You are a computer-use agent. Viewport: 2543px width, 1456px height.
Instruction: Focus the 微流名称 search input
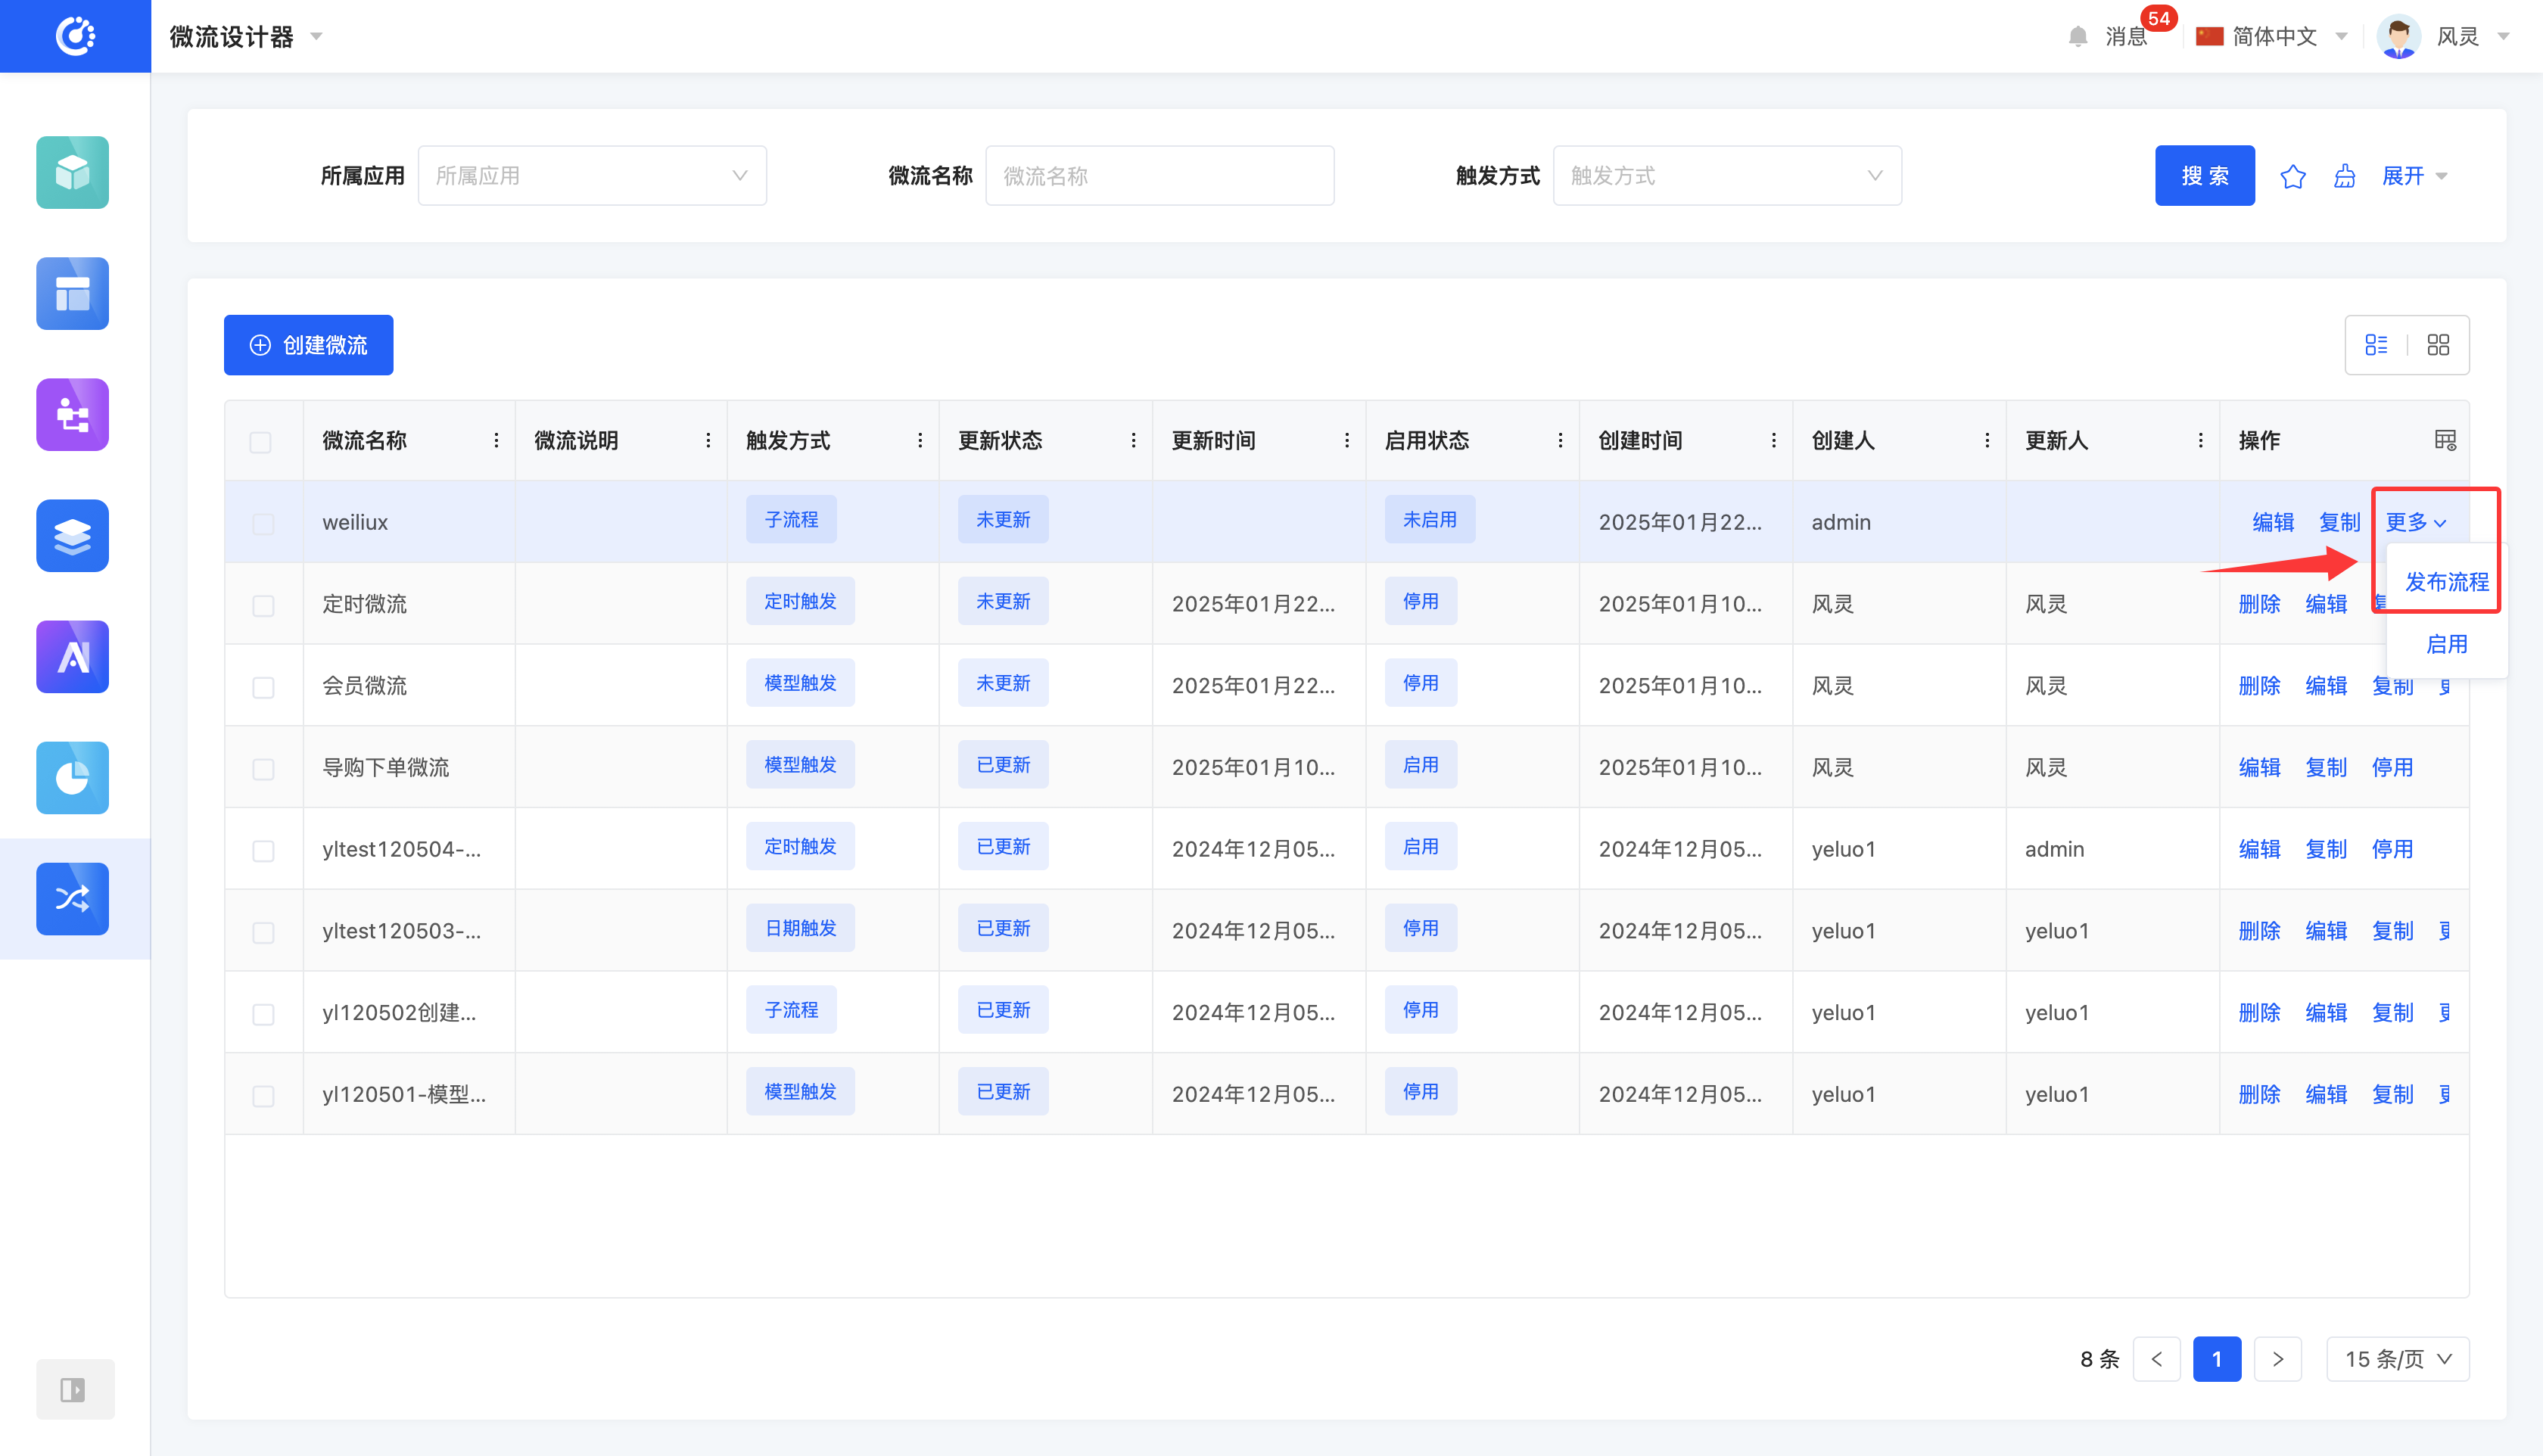click(1159, 176)
